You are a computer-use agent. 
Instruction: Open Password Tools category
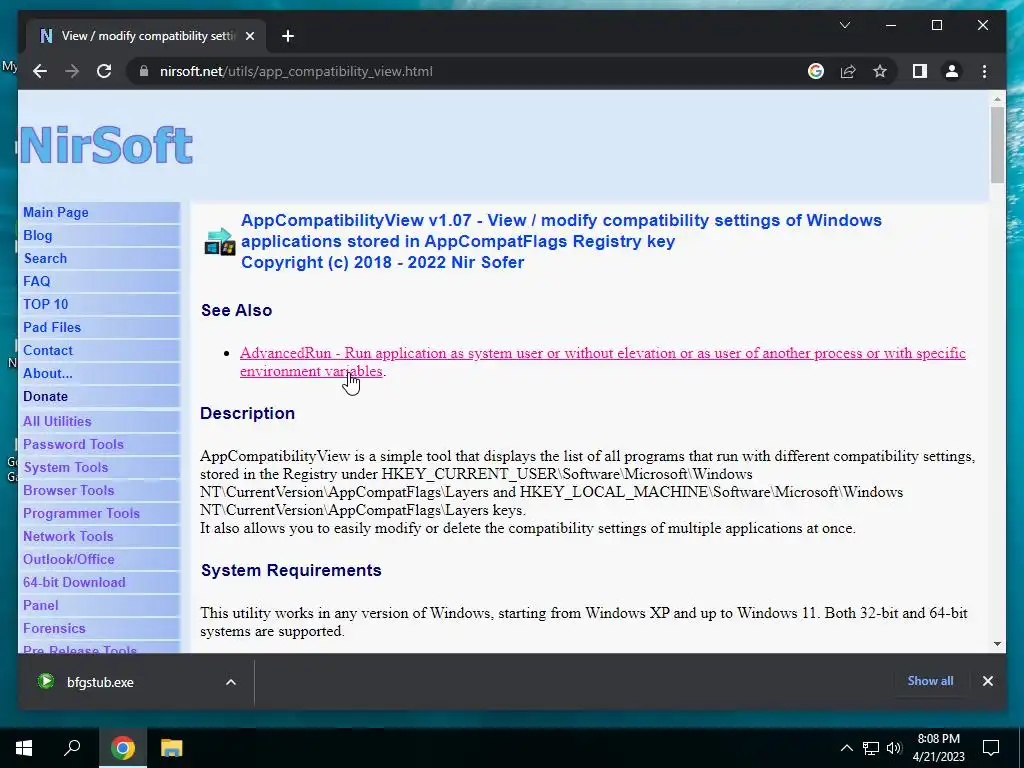pos(73,444)
